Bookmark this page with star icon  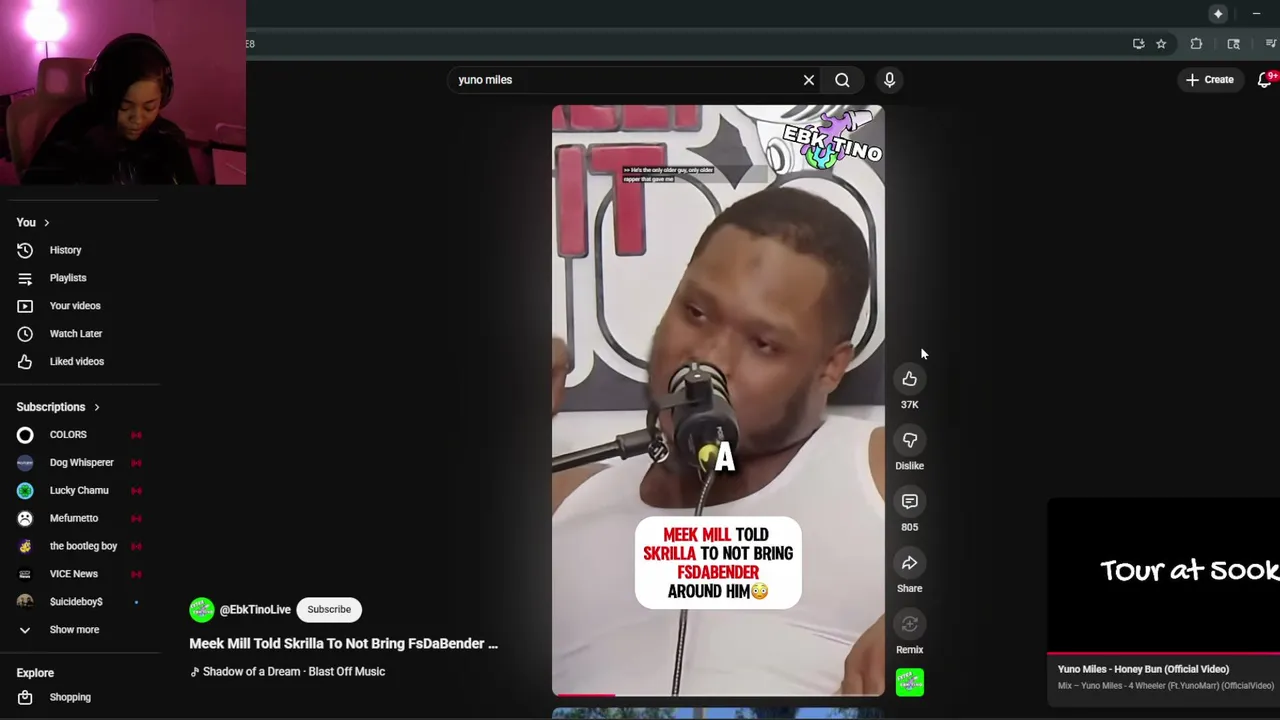1161,44
